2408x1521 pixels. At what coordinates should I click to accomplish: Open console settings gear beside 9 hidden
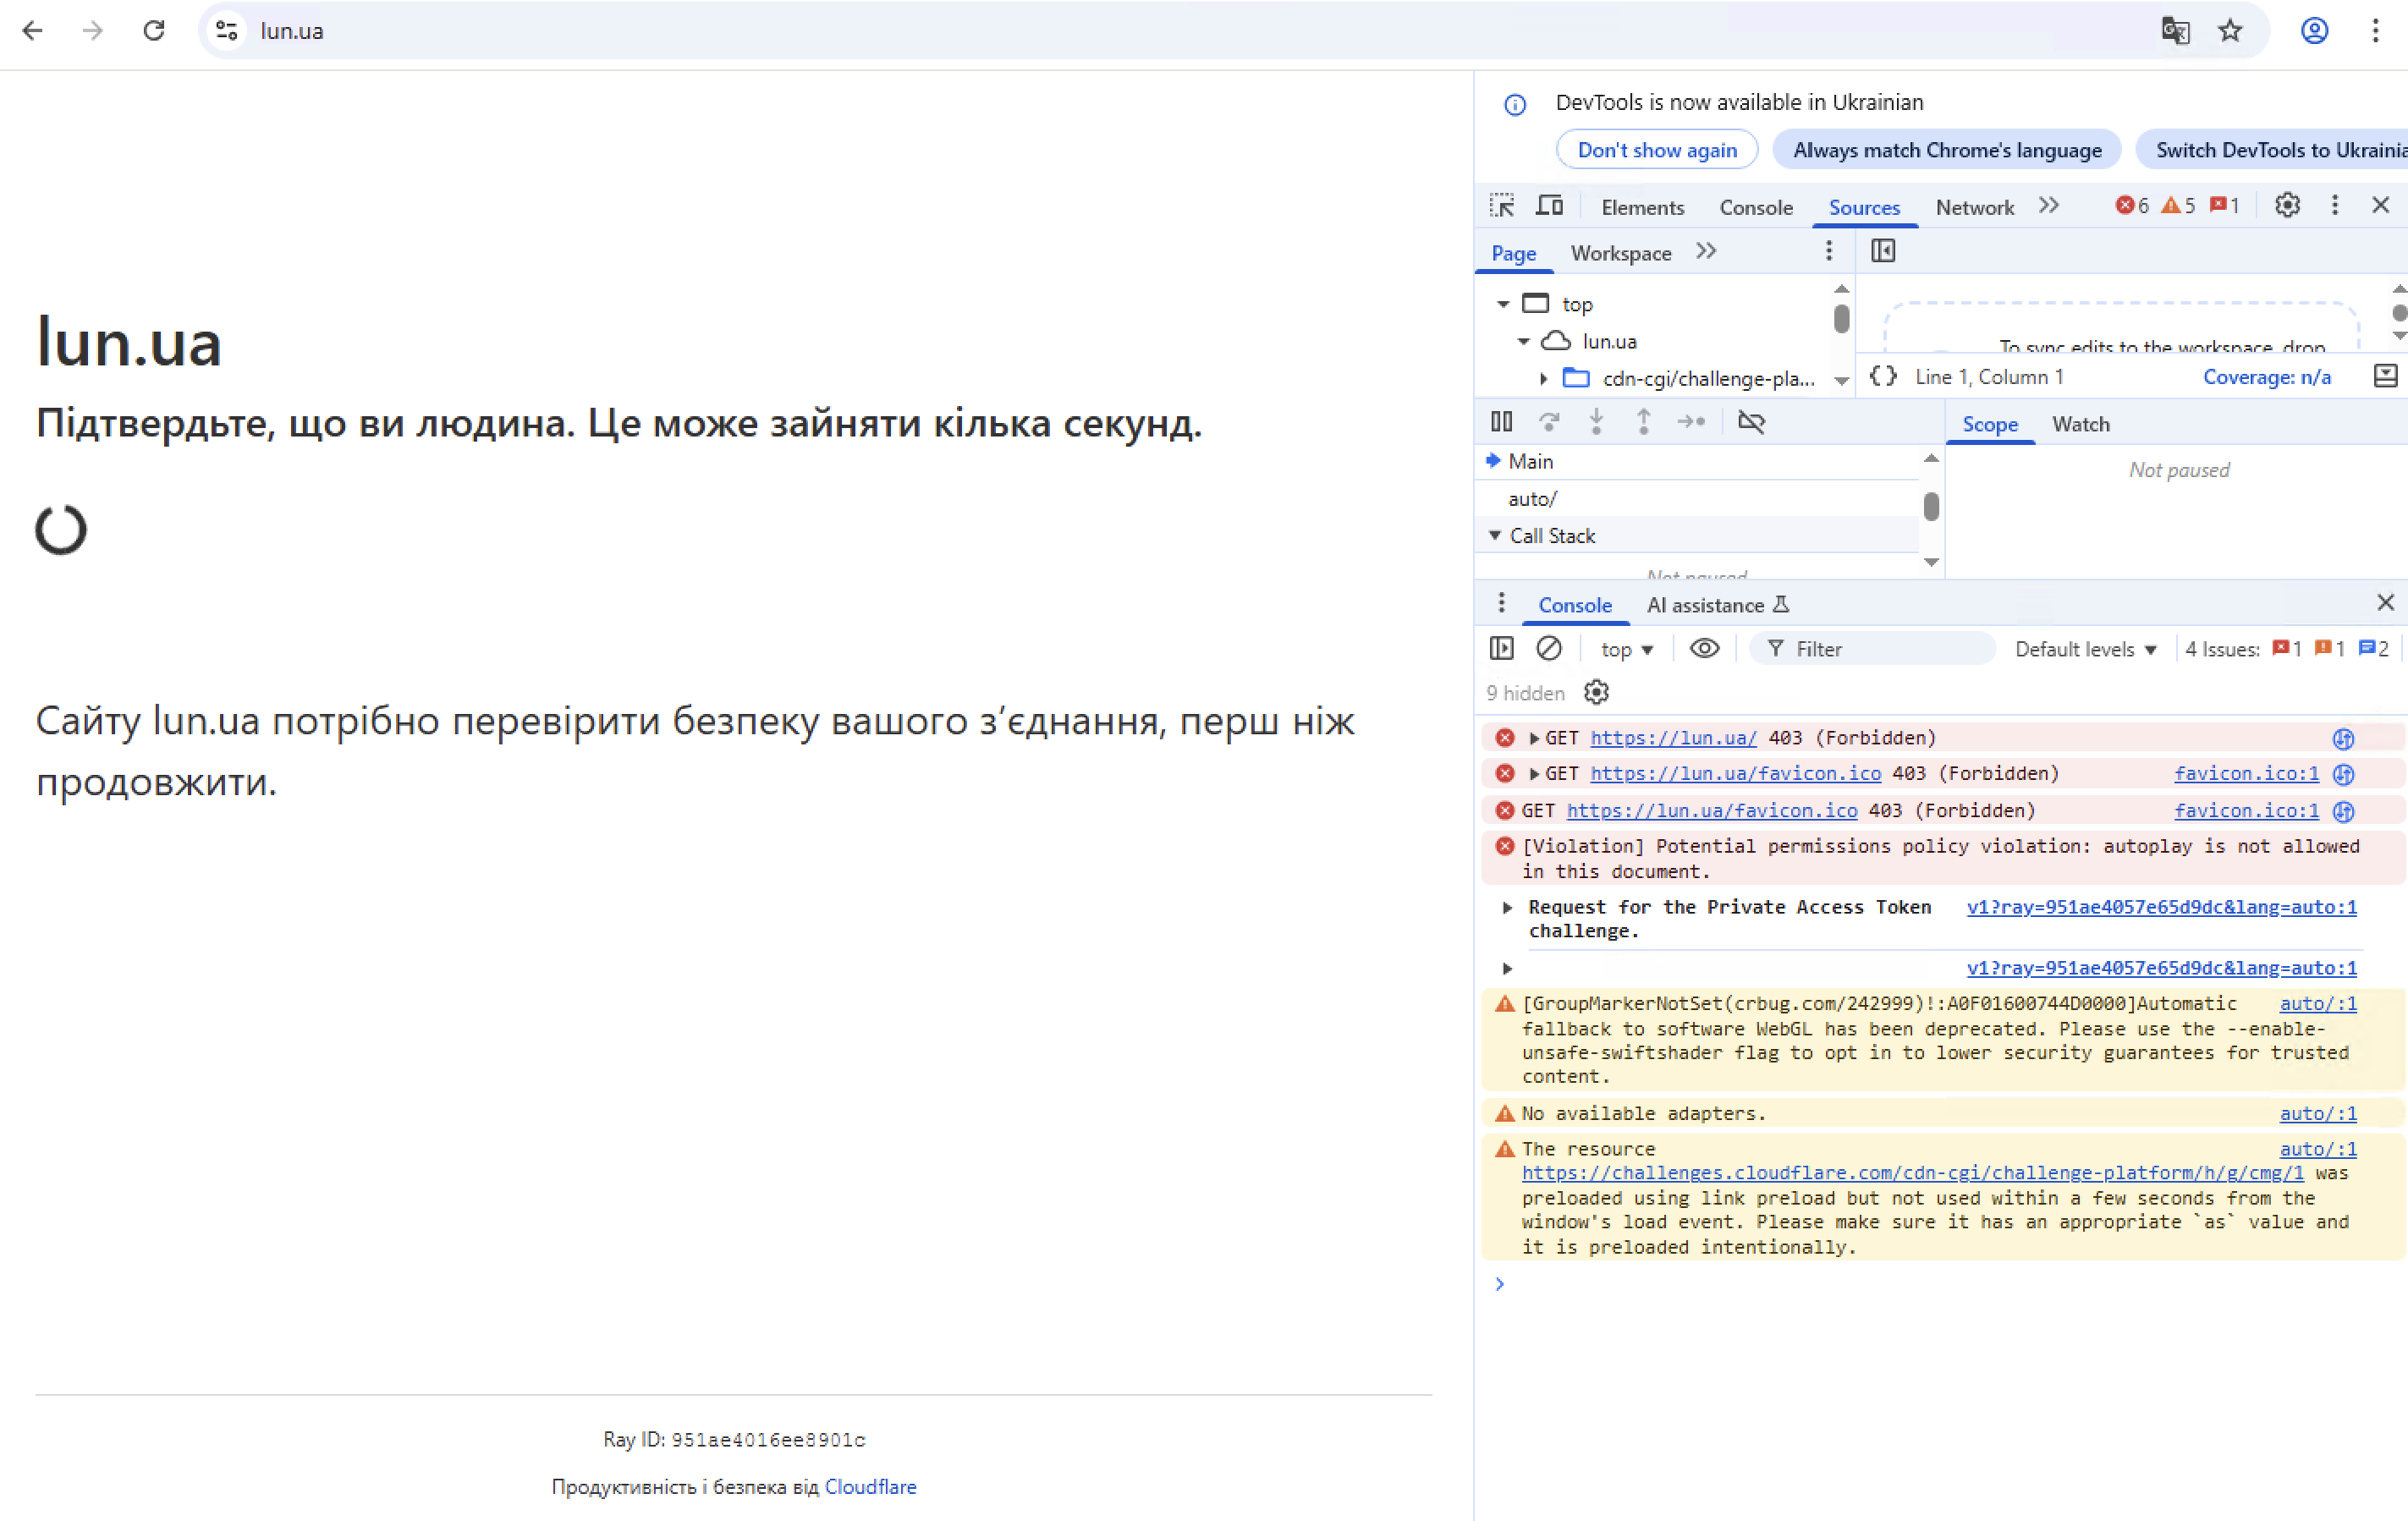pyautogui.click(x=1596, y=692)
